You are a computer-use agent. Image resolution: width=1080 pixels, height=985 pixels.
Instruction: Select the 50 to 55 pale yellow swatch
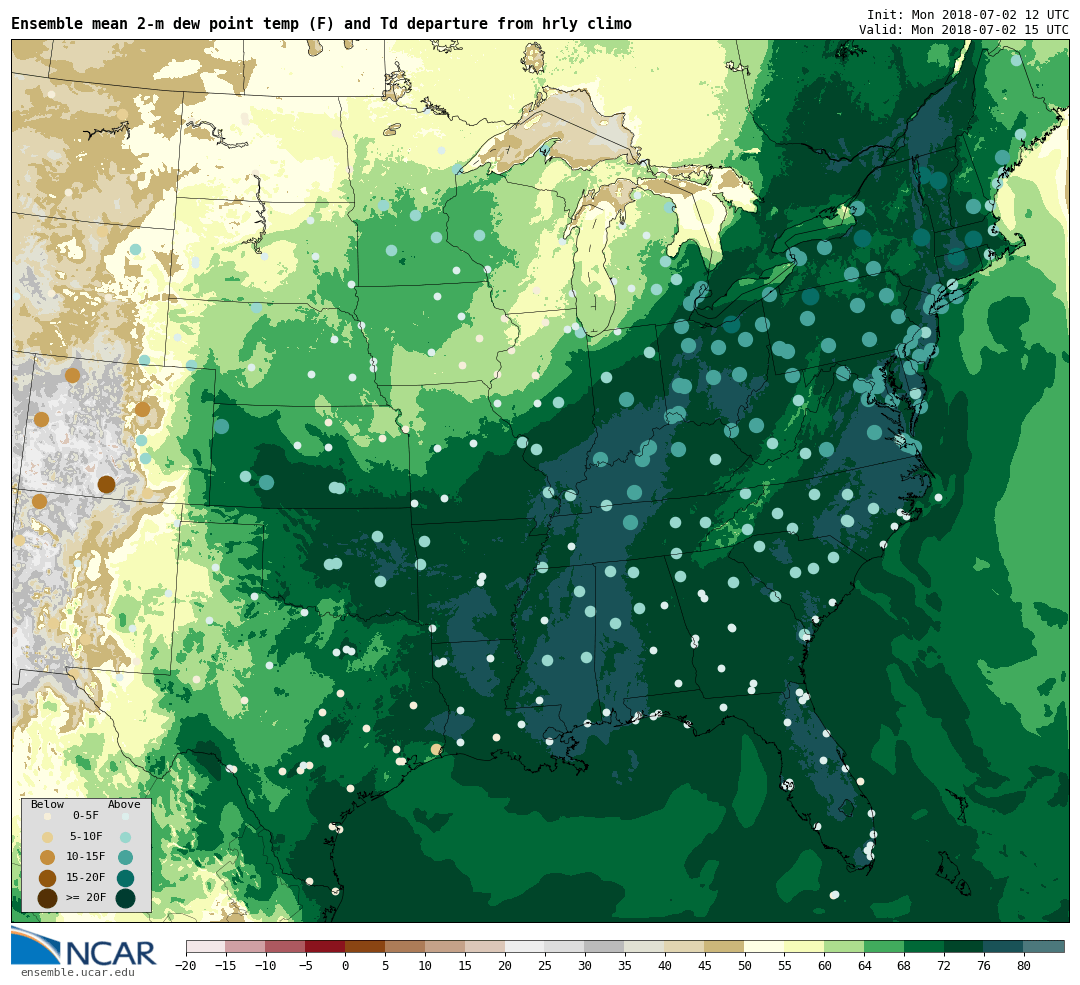pyautogui.click(x=765, y=946)
